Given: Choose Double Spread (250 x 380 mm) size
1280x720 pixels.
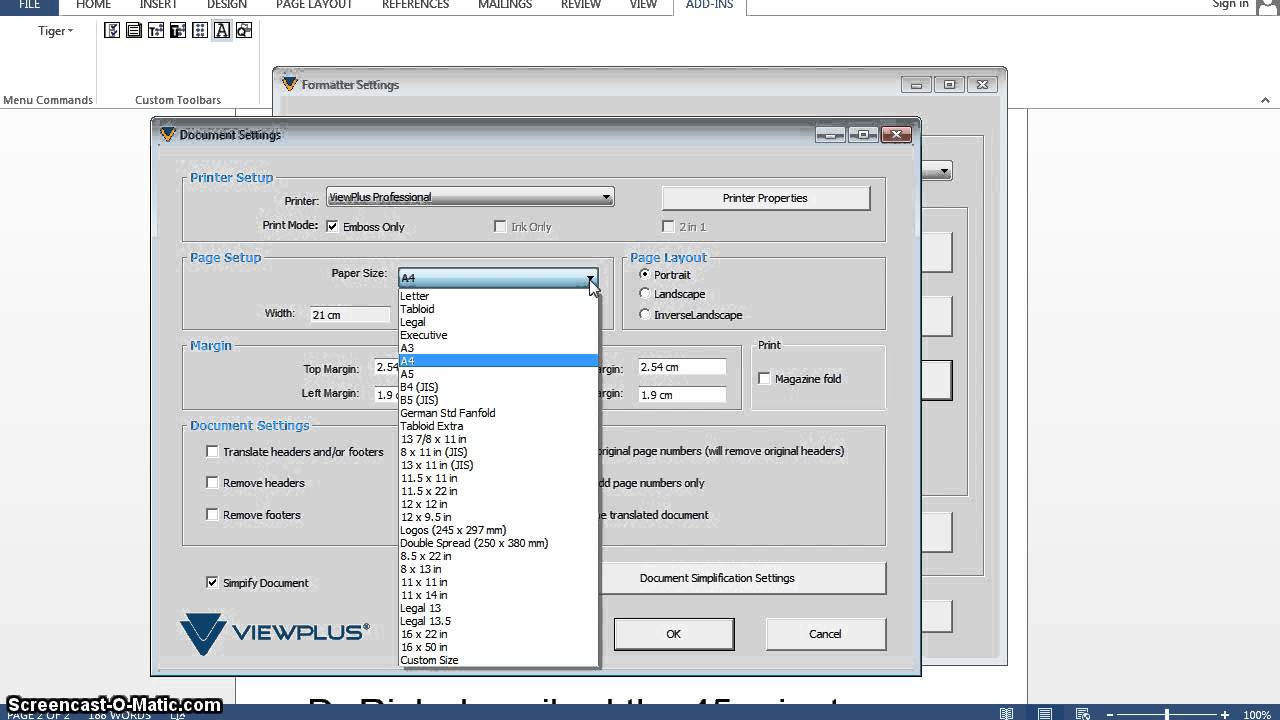Looking at the screenshot, I should [498, 543].
